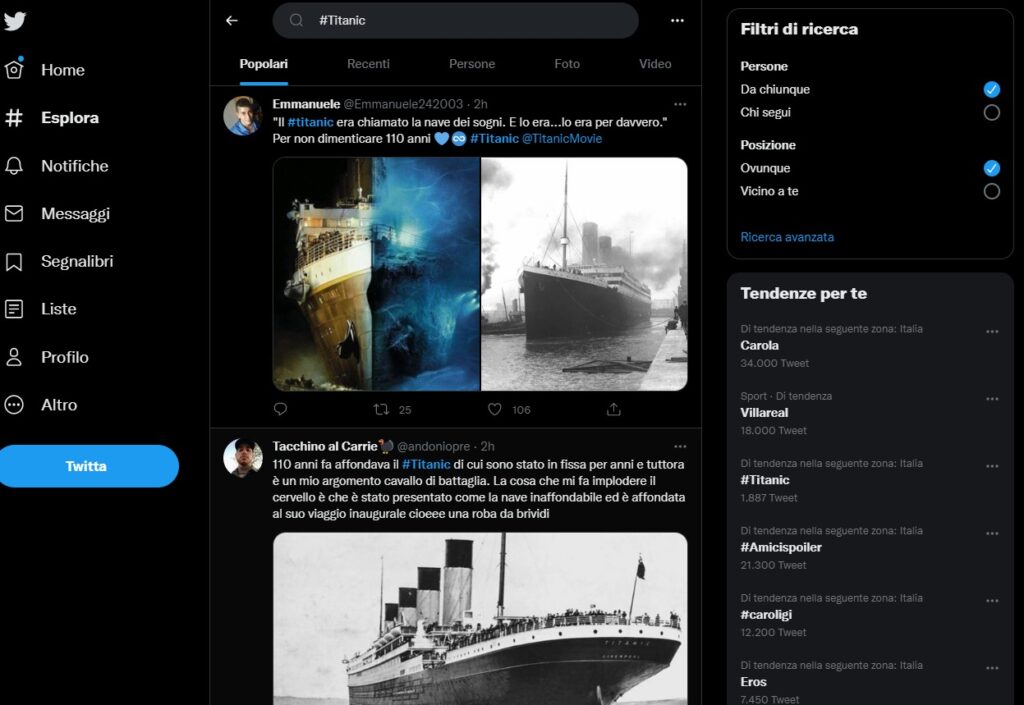Click #titanic hashtag in Emmanuele's tweet
This screenshot has height=705, width=1024.
[x=310, y=122]
